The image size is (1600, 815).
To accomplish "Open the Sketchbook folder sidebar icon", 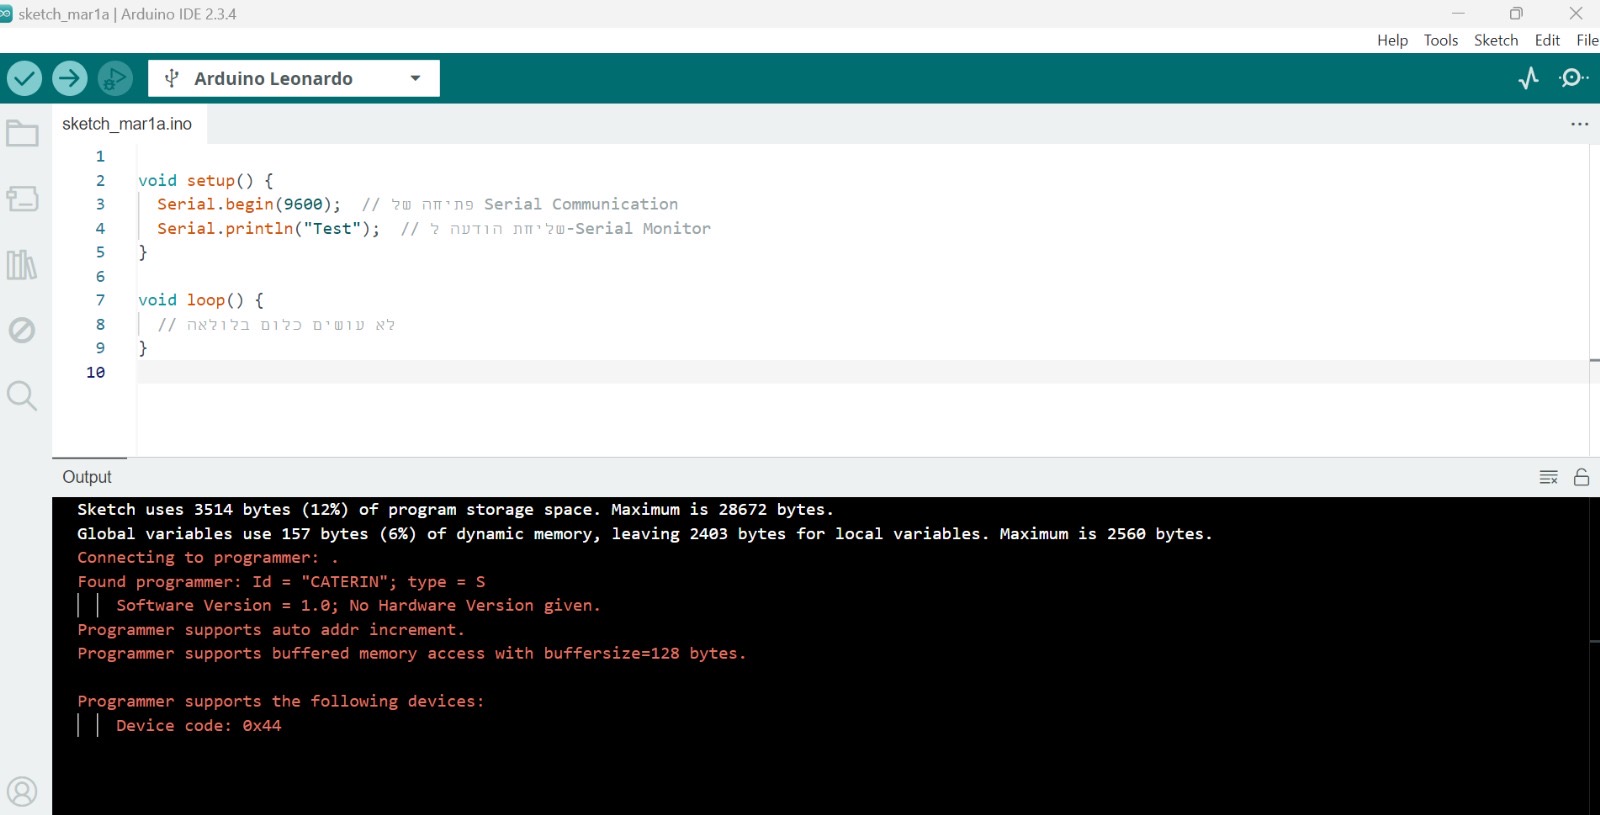I will [22, 133].
